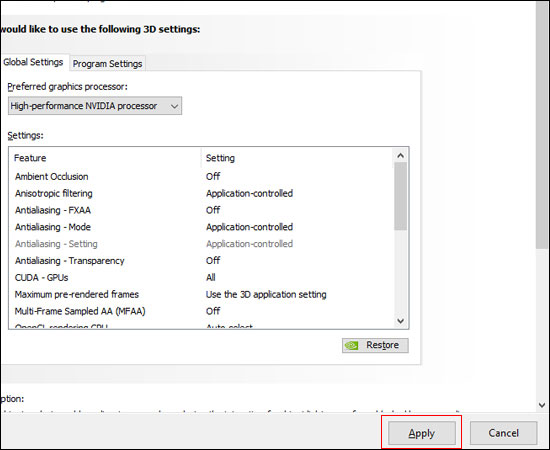Select Multi-Frame Sampled AA (MFAA) row
Screen dimensions: 550x450
(202, 311)
